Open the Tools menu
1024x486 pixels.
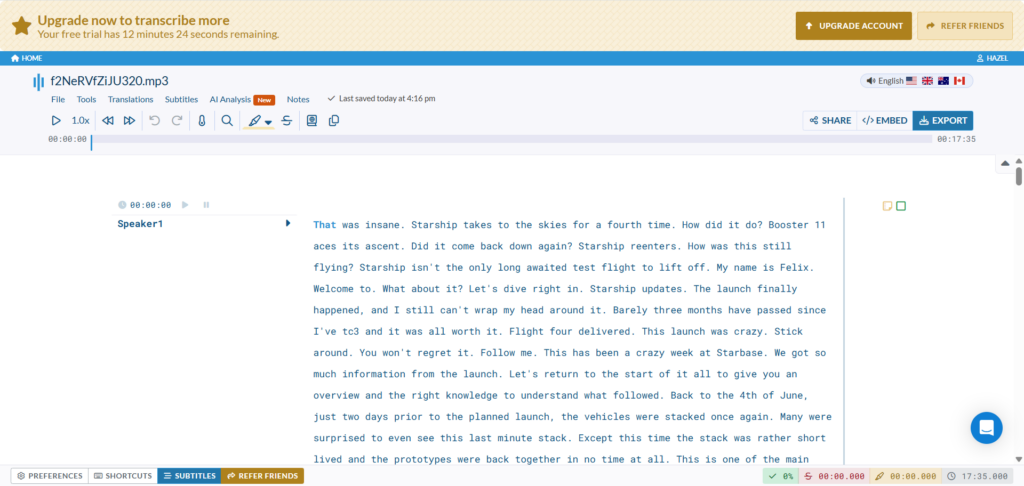(x=86, y=99)
